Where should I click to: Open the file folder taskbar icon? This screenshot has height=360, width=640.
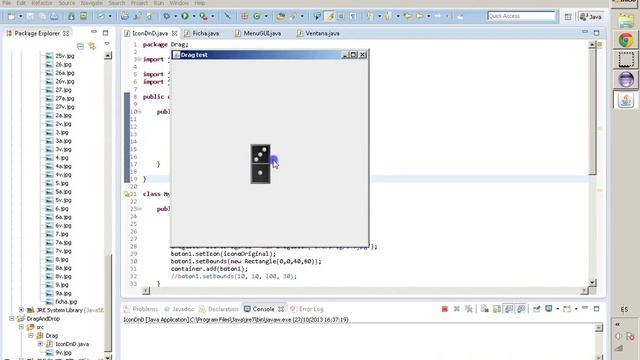626,21
